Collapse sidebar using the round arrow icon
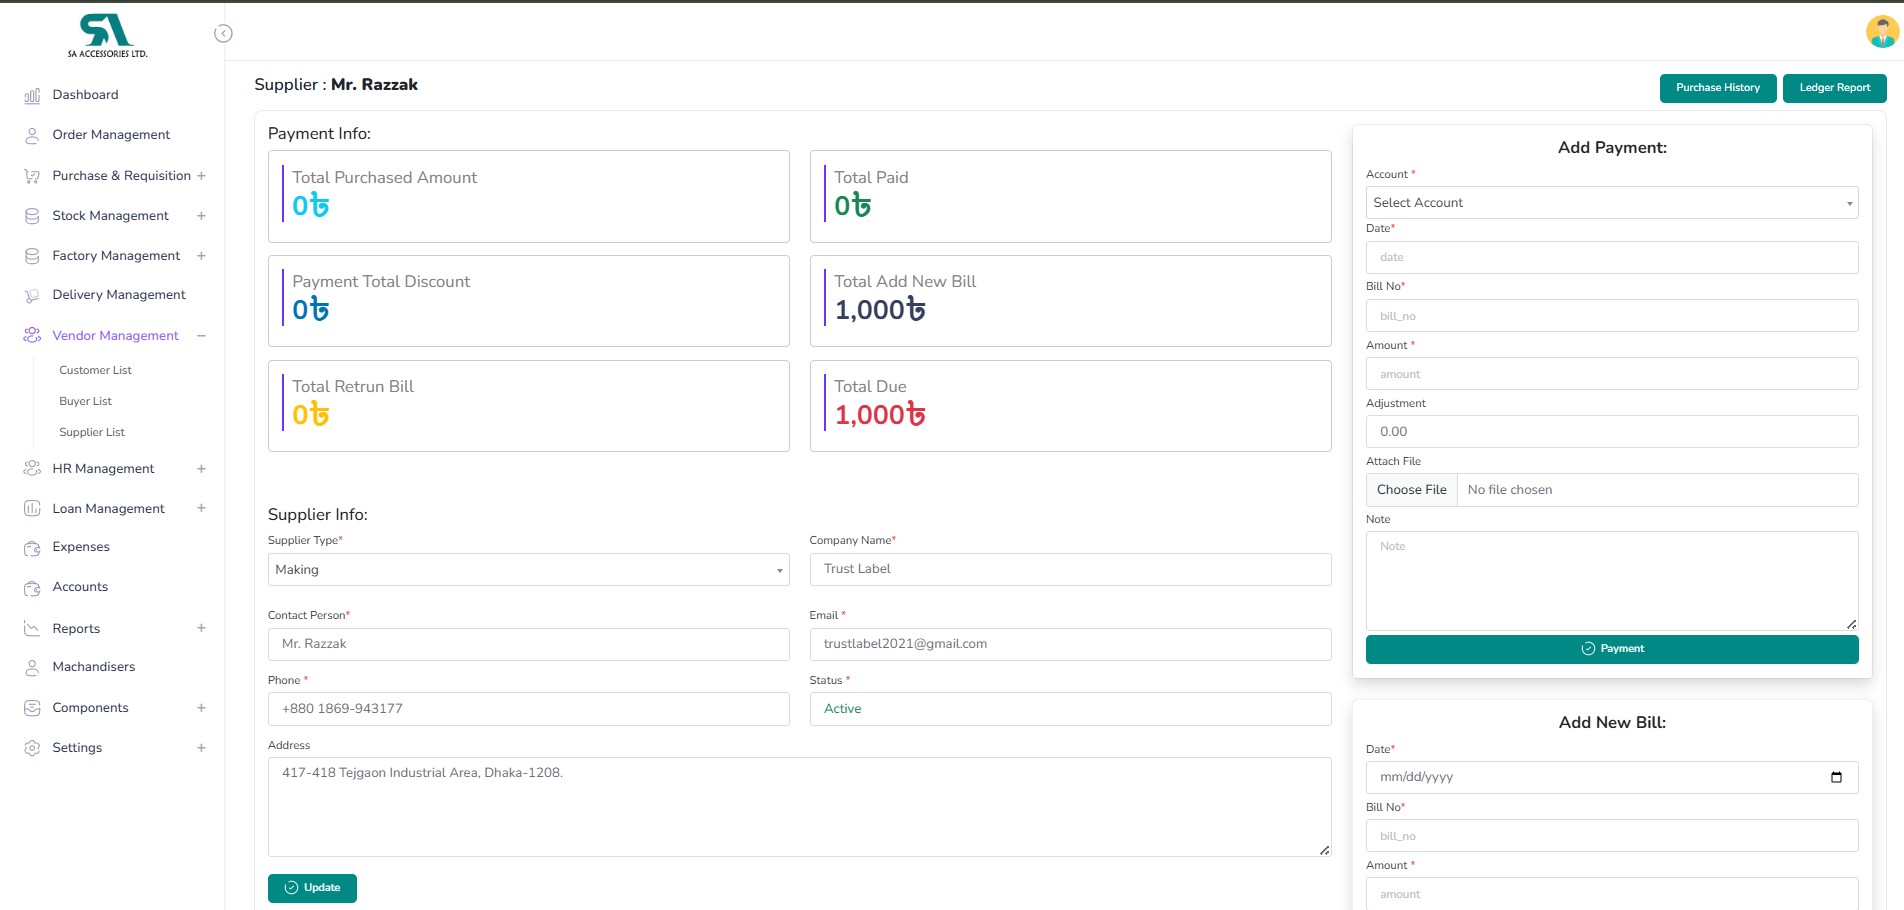1904x910 pixels. click(x=223, y=34)
